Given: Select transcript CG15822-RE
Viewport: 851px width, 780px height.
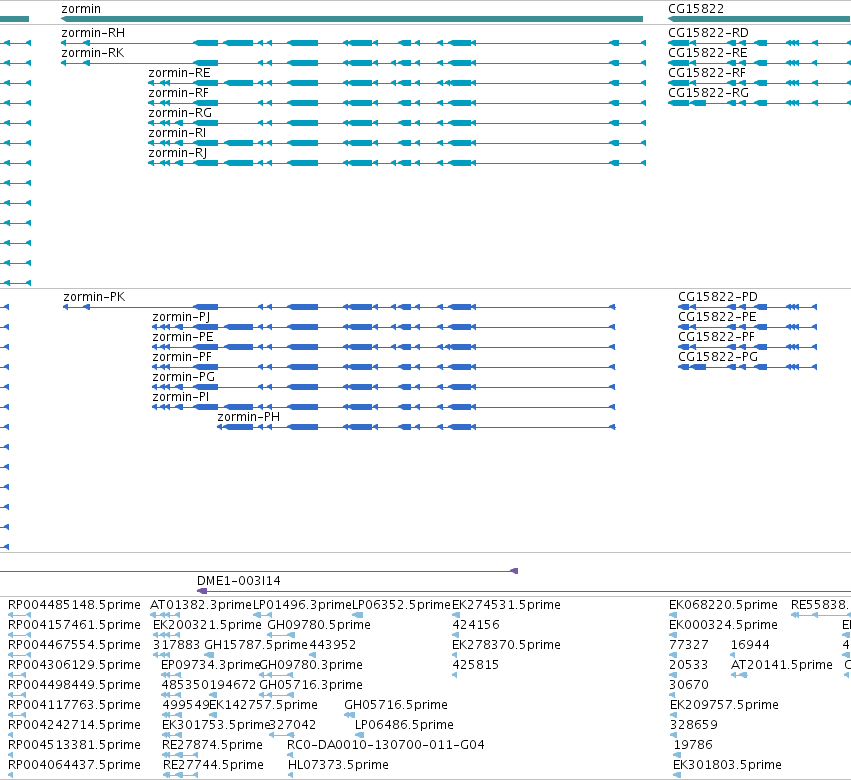Looking at the screenshot, I should 759,63.
